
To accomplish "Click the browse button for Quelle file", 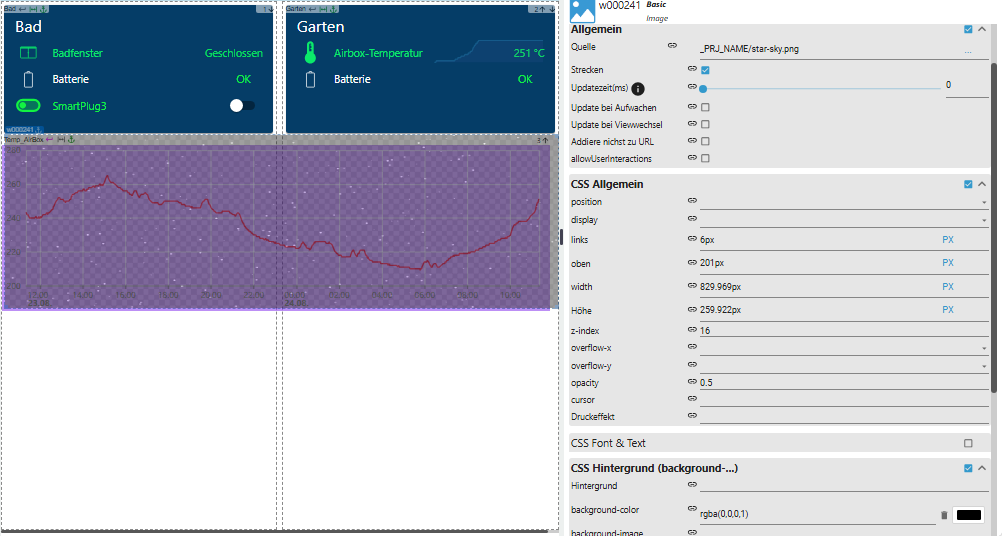I will [x=967, y=49].
